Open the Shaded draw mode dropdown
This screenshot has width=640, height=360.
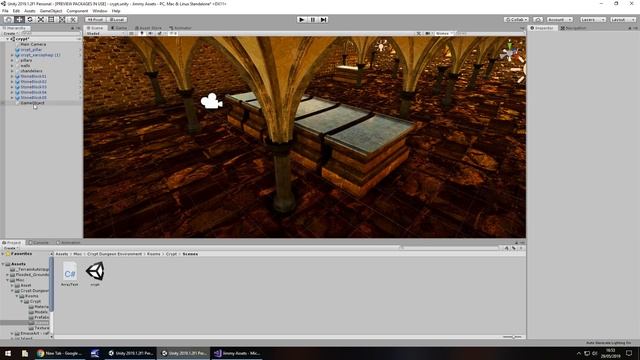pyautogui.click(x=106, y=33)
